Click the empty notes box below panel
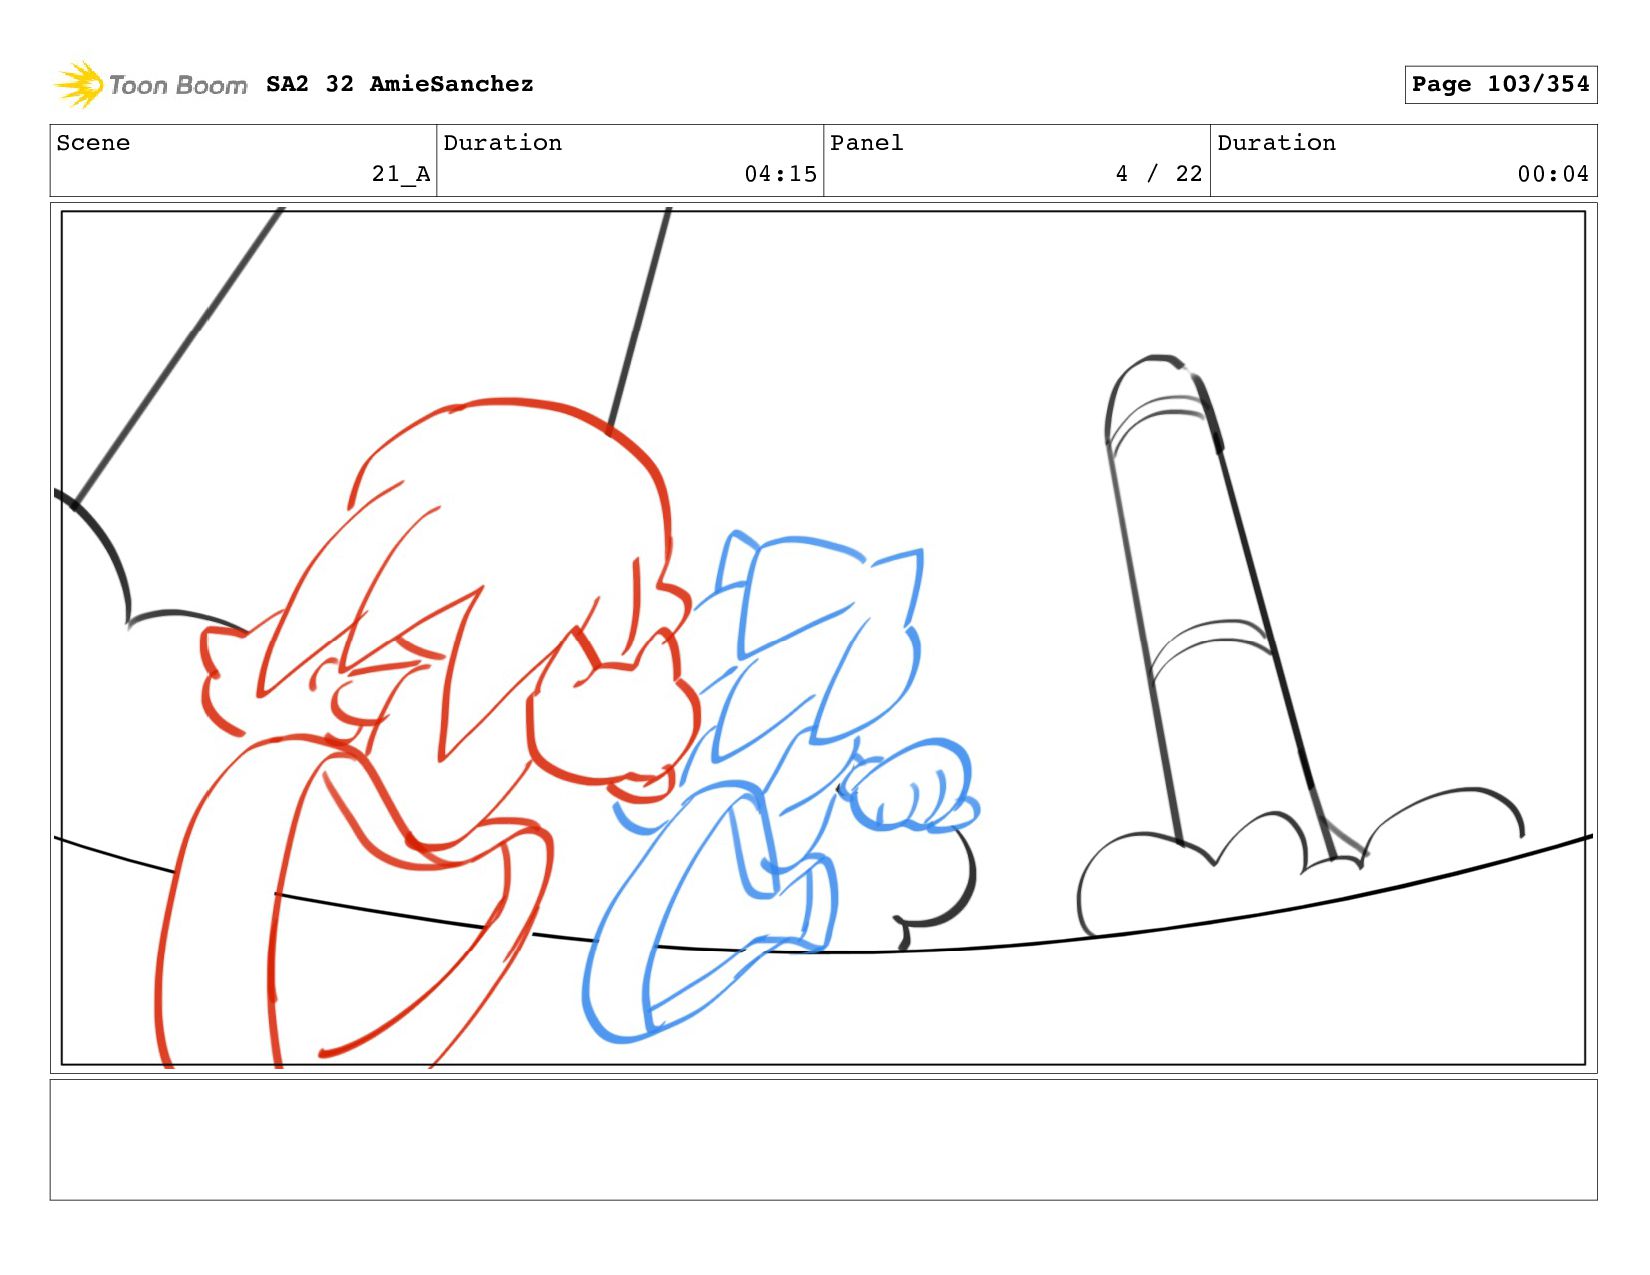The image size is (1650, 1275). click(823, 1140)
